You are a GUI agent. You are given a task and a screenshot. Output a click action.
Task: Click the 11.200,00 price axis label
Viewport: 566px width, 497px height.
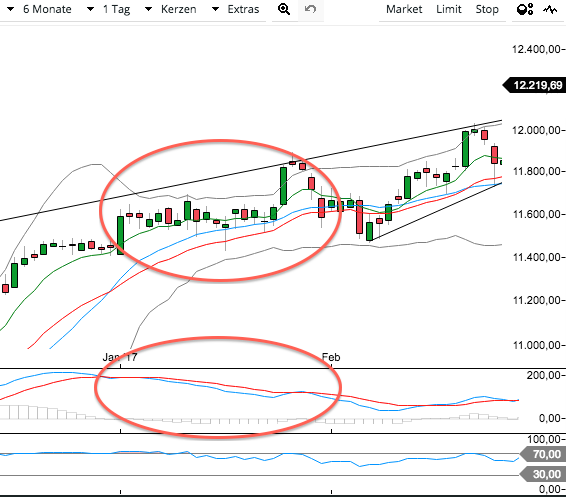tap(536, 300)
